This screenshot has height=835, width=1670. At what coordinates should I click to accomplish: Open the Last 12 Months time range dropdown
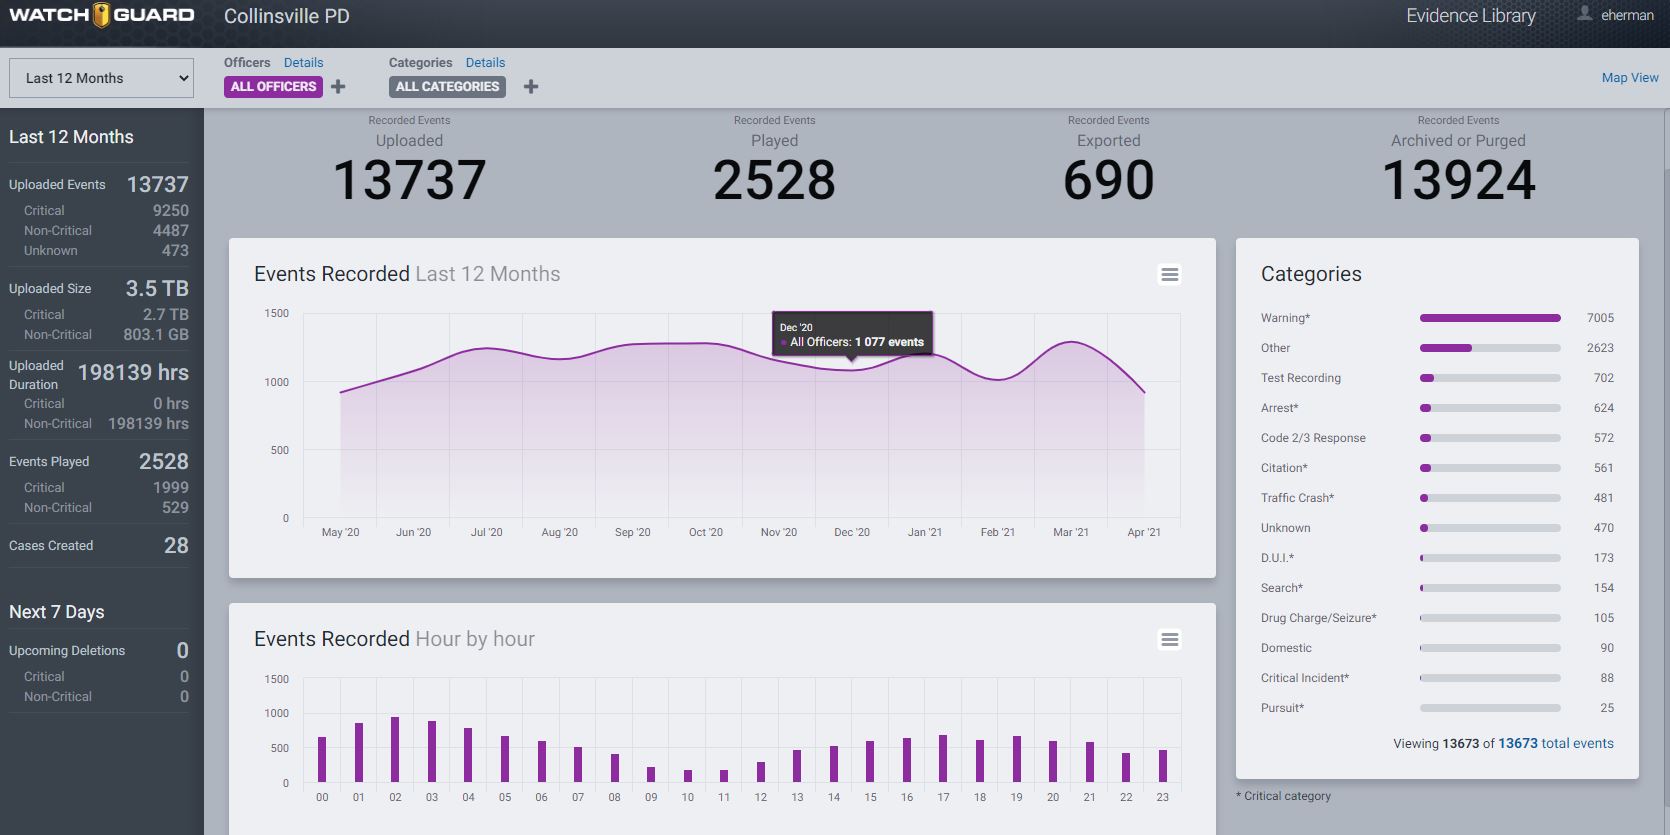pos(101,78)
